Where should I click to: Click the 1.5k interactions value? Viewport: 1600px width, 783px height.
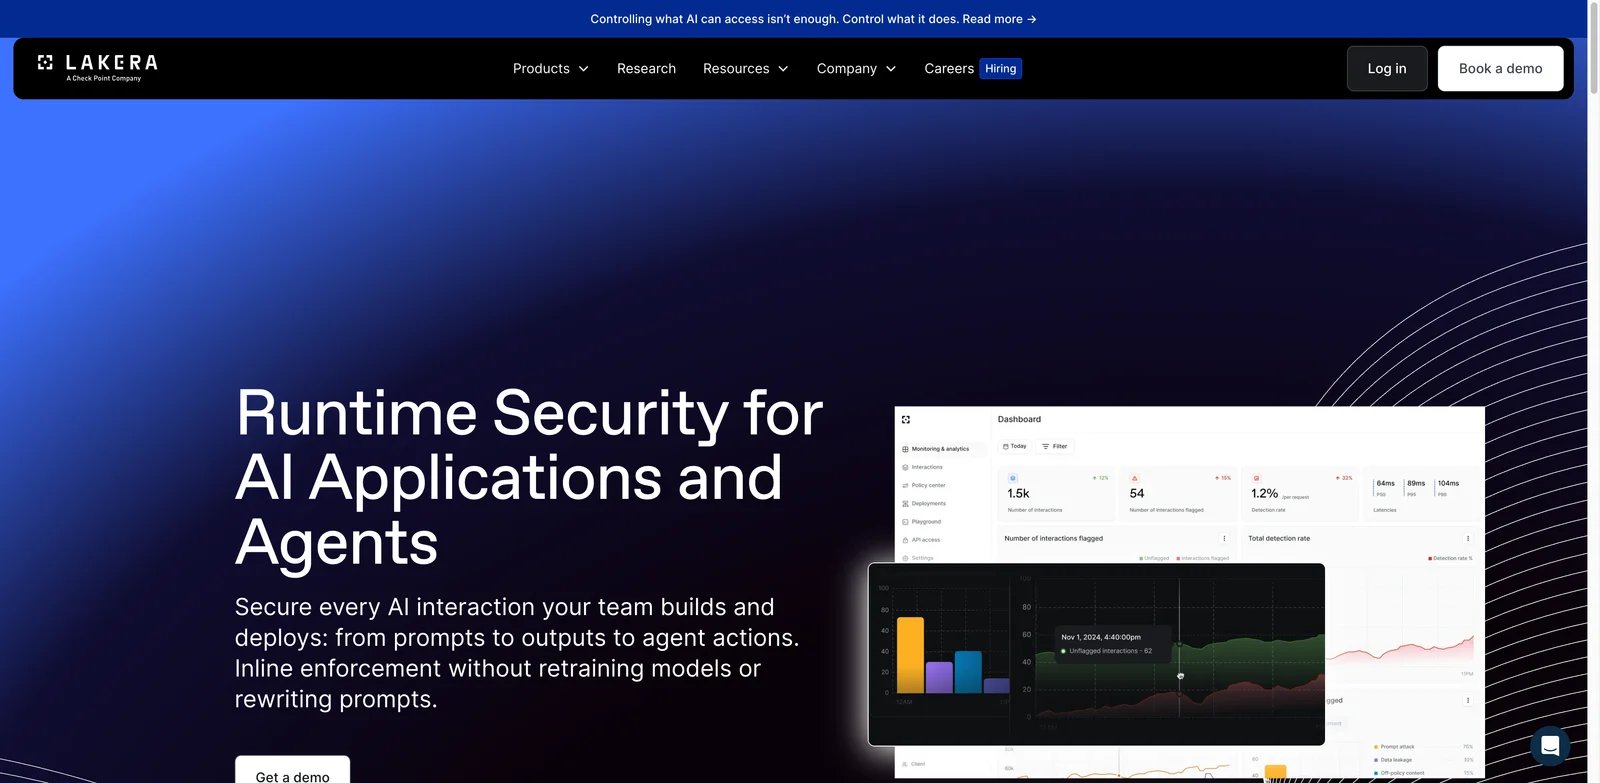(1018, 493)
